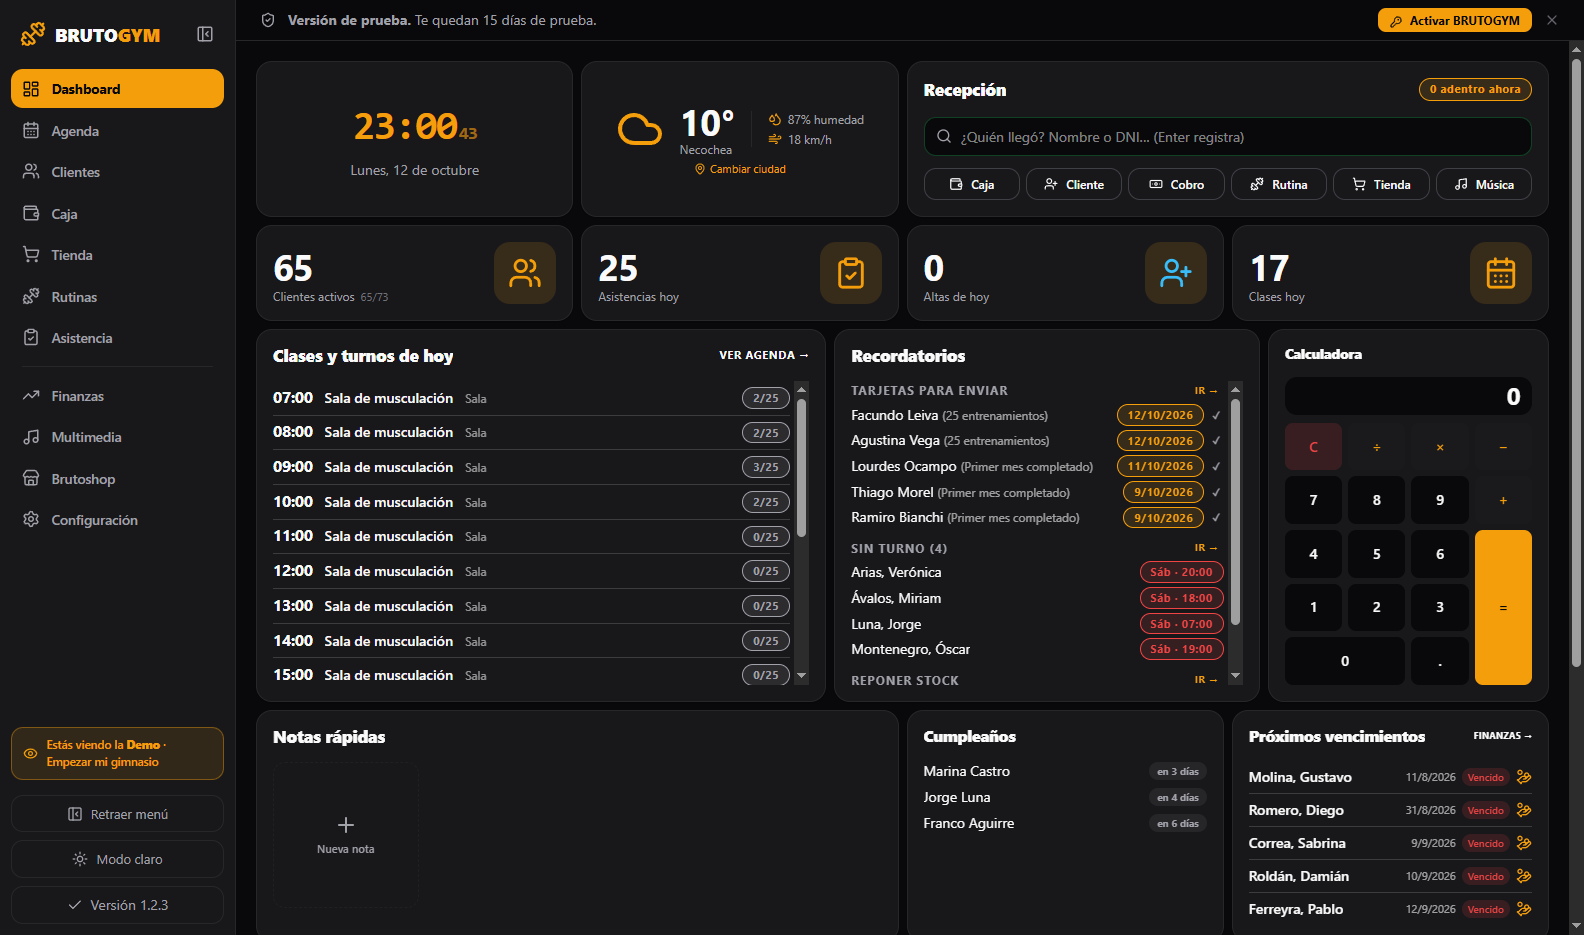This screenshot has width=1584, height=935.
Task: Click the renew icon next to Molina, Gustavo
Action: click(x=1524, y=777)
